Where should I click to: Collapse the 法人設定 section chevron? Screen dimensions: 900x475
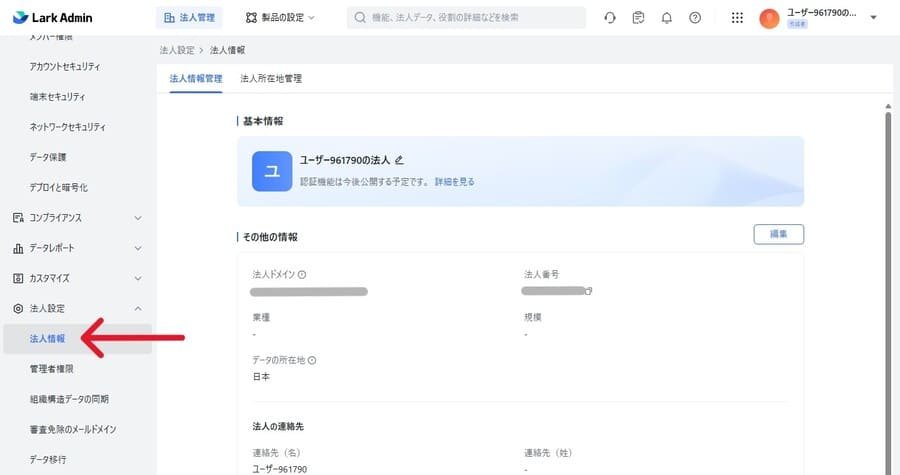[x=138, y=309]
